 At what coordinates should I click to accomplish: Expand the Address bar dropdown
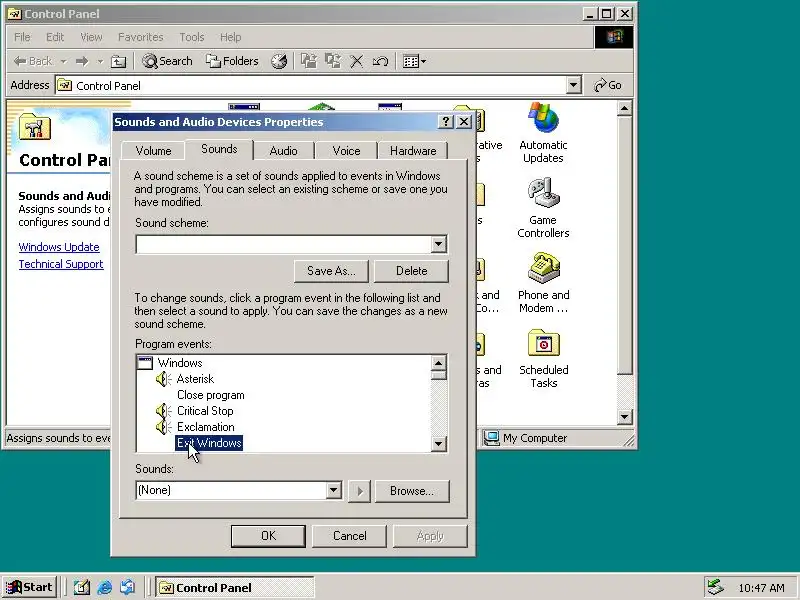pyautogui.click(x=573, y=85)
